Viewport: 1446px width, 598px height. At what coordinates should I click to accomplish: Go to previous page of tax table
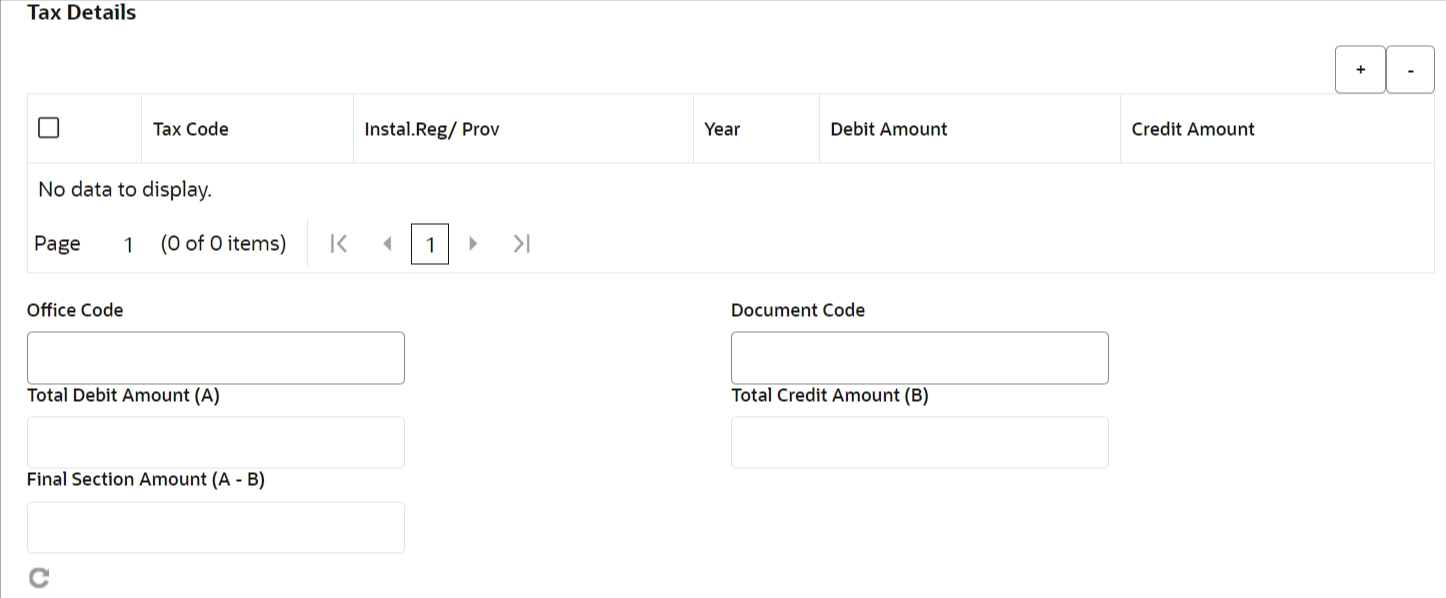point(387,244)
